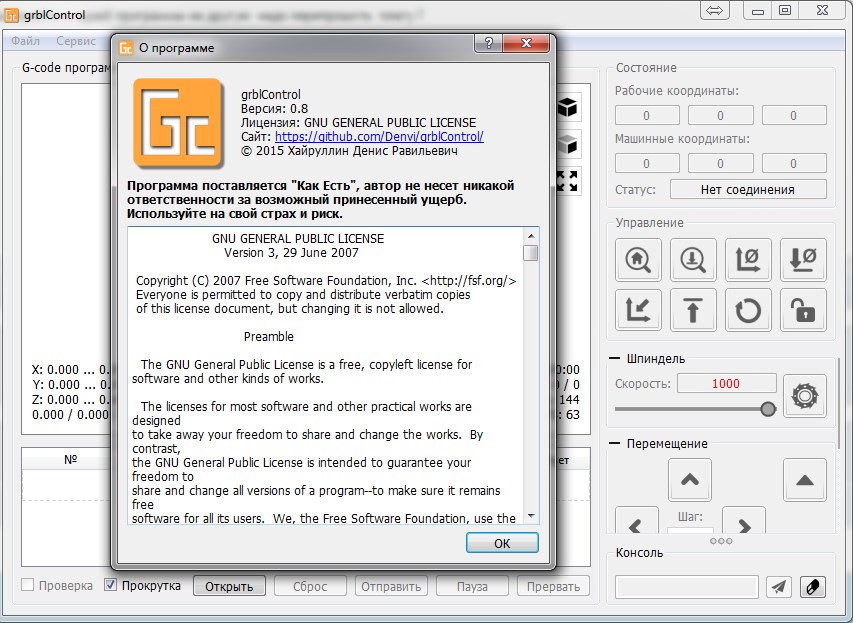Click the Нет соединения status field
This screenshot has height=623, width=853.
[748, 189]
